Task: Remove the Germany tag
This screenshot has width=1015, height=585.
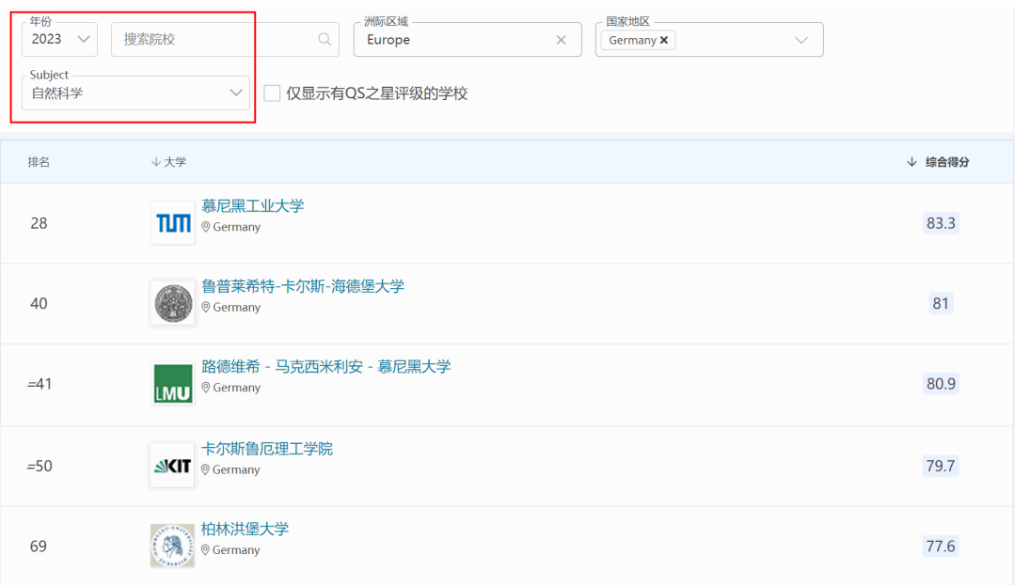Action: [664, 40]
